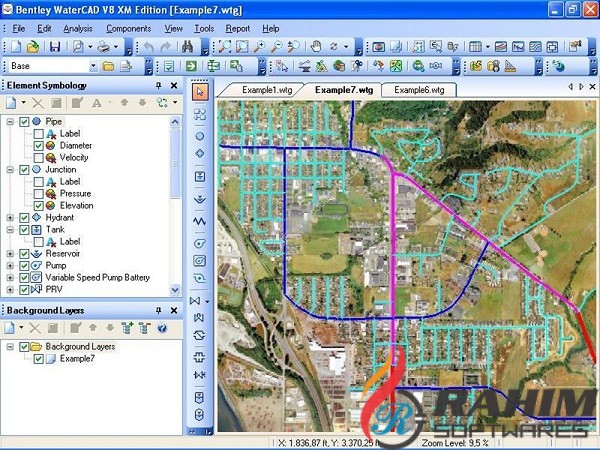The height and width of the screenshot is (450, 600).
Task: Collapse the Junction tree node
Action: pyautogui.click(x=10, y=170)
